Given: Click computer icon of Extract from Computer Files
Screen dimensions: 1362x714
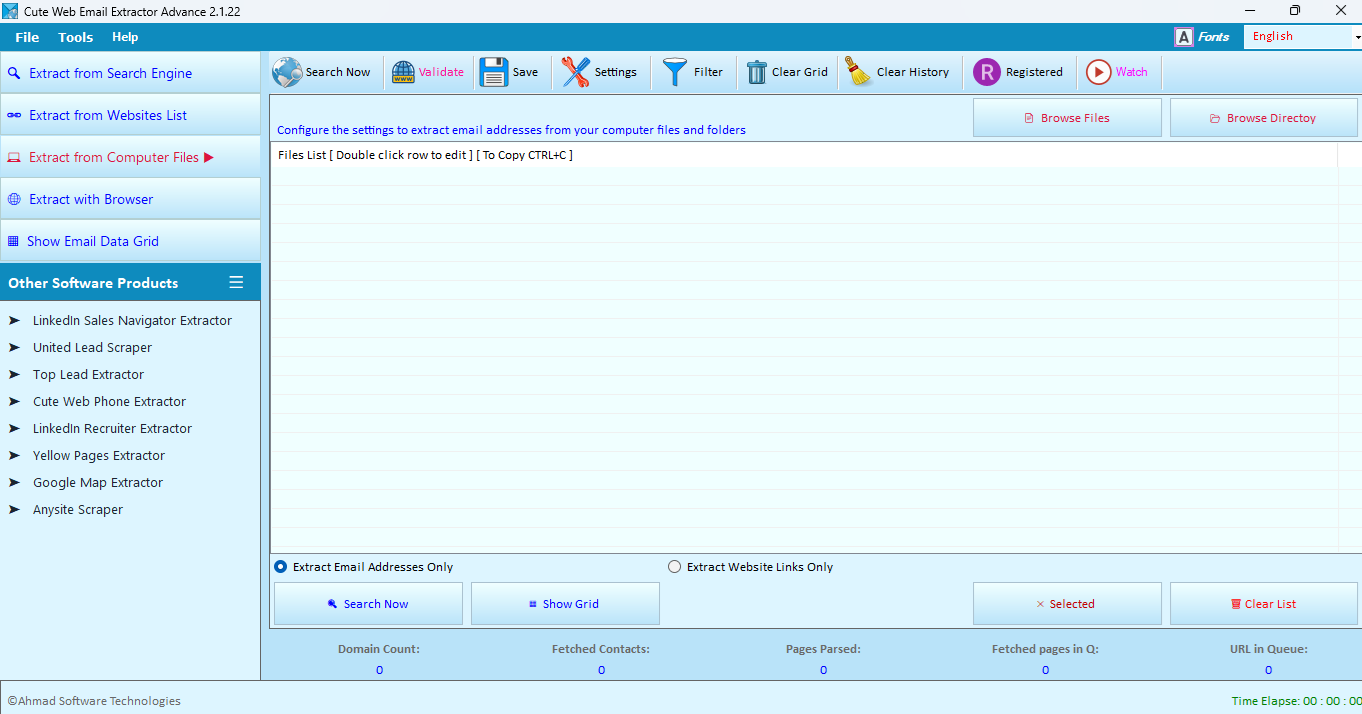Looking at the screenshot, I should pyautogui.click(x=14, y=157).
